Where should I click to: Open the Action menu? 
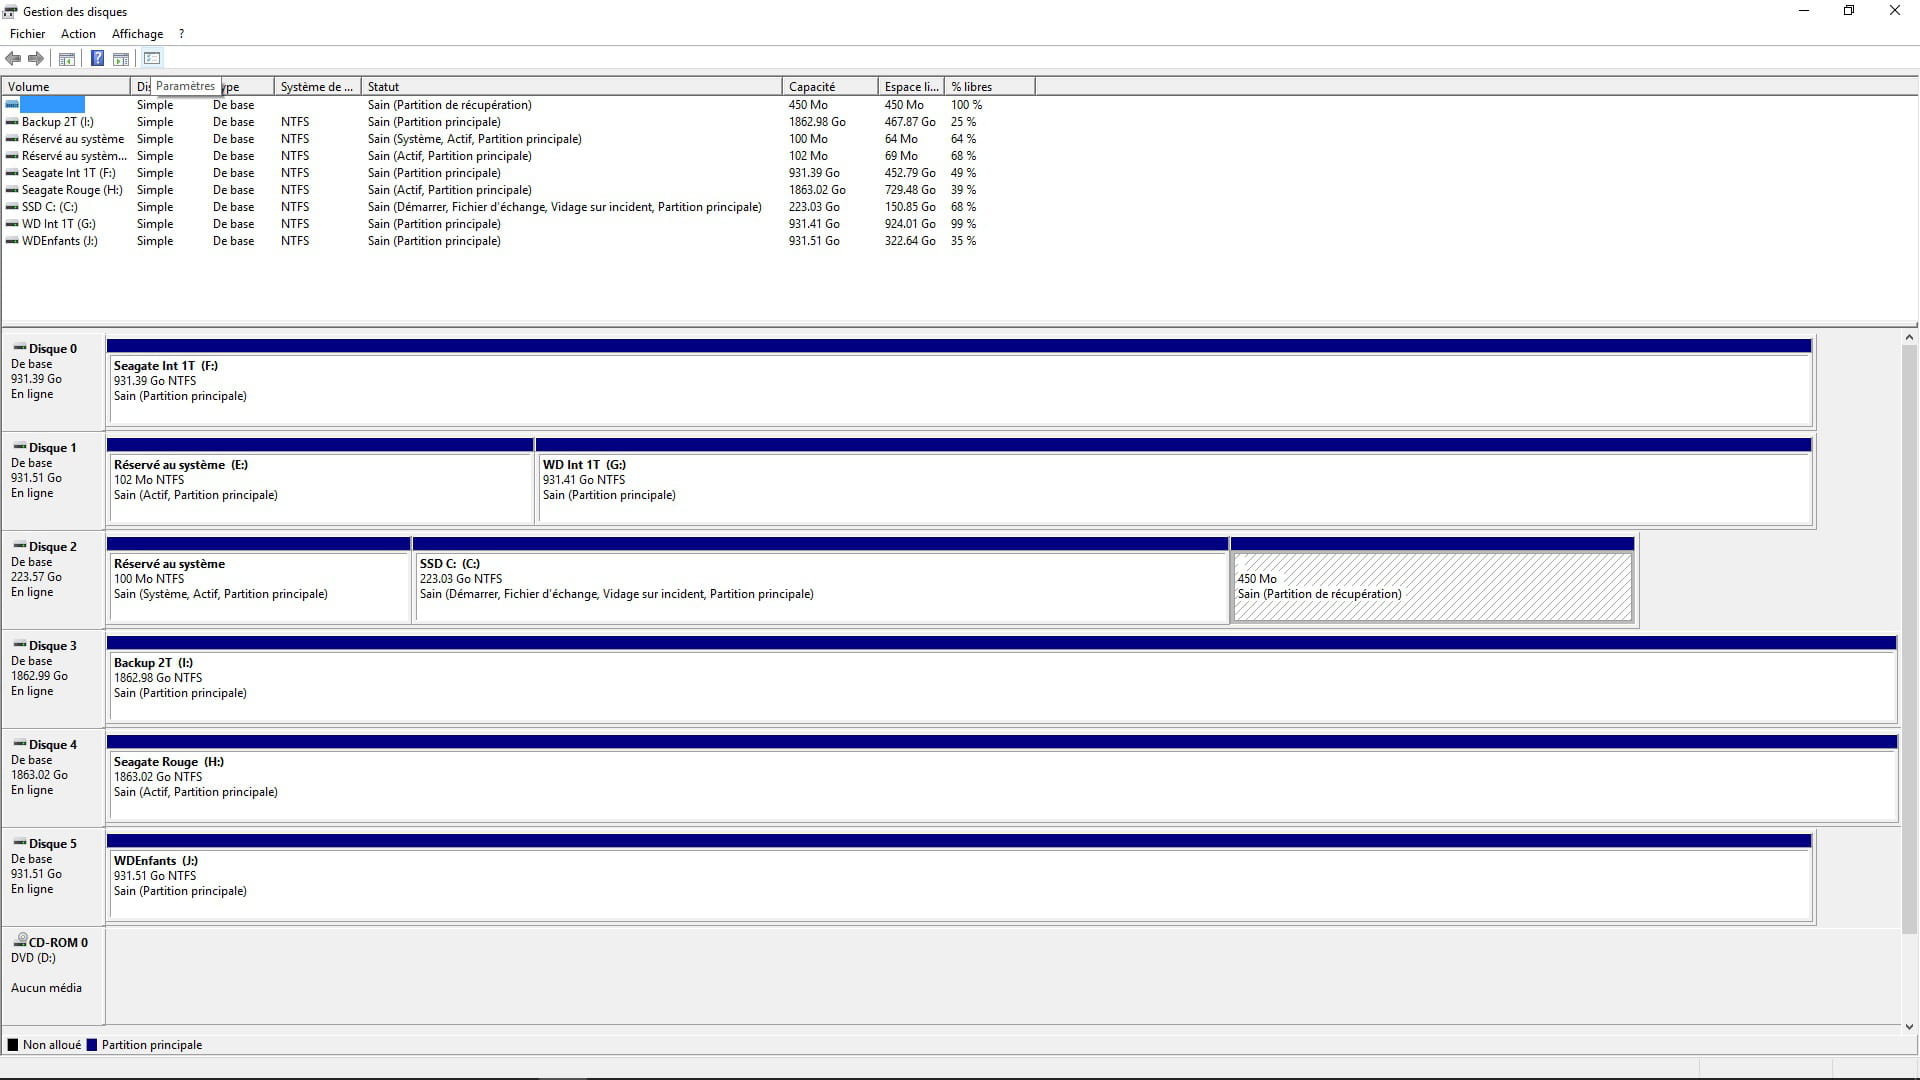coord(78,34)
